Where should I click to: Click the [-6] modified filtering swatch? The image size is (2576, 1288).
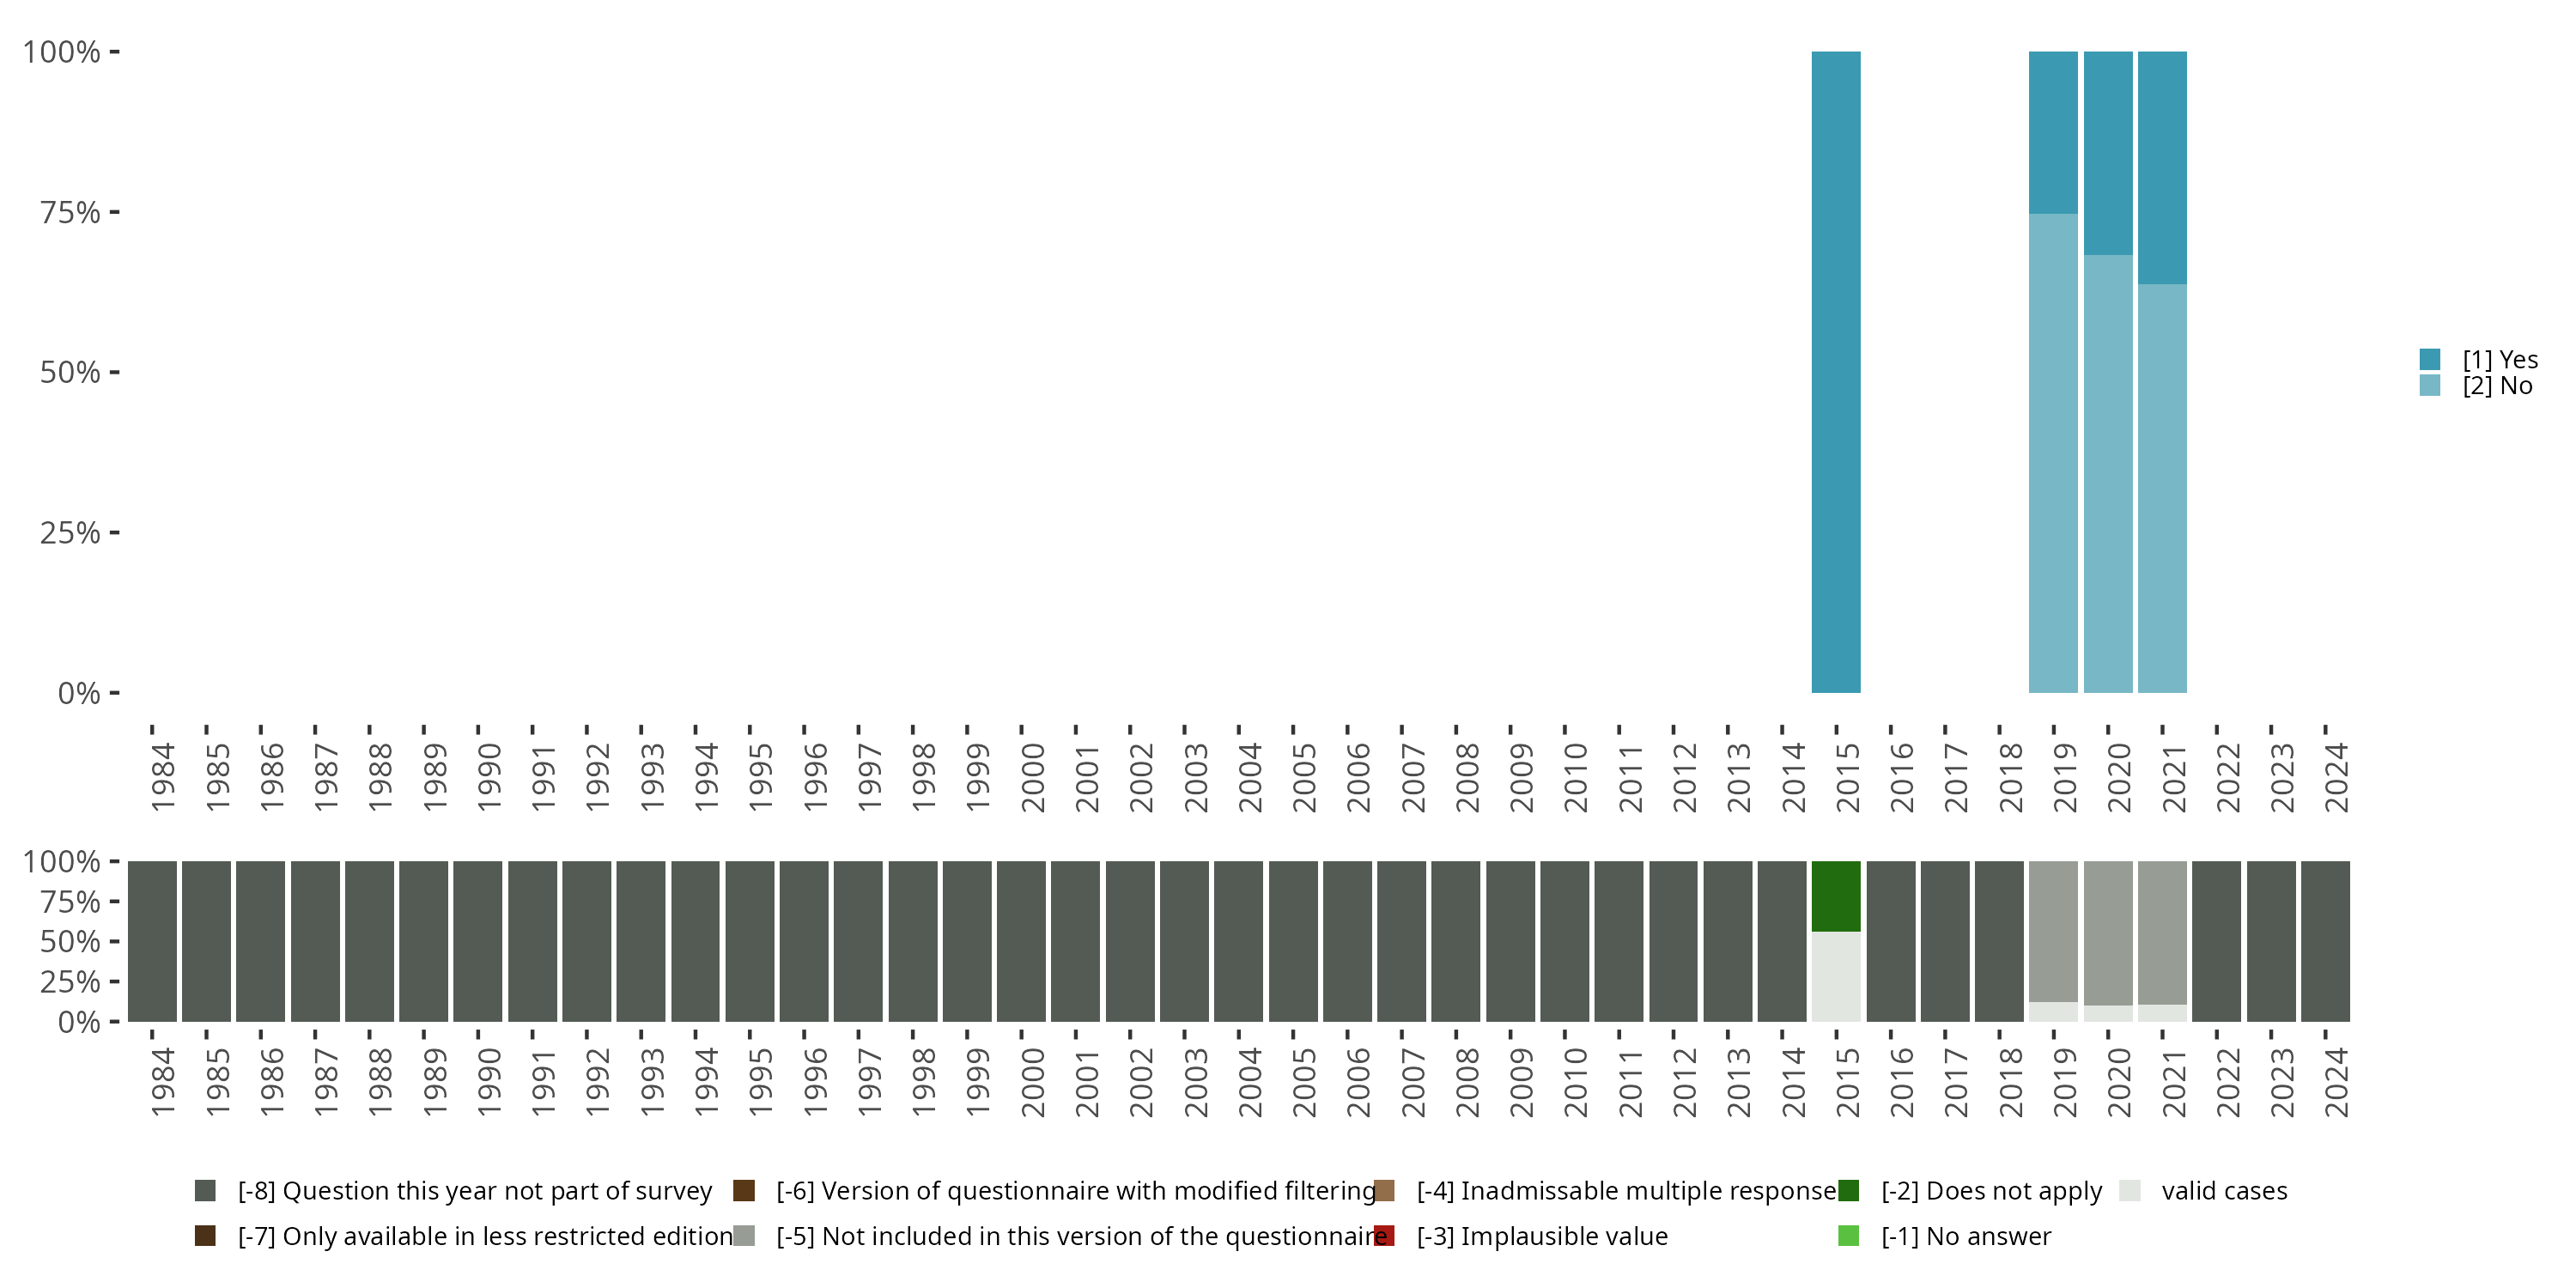pos(743,1190)
